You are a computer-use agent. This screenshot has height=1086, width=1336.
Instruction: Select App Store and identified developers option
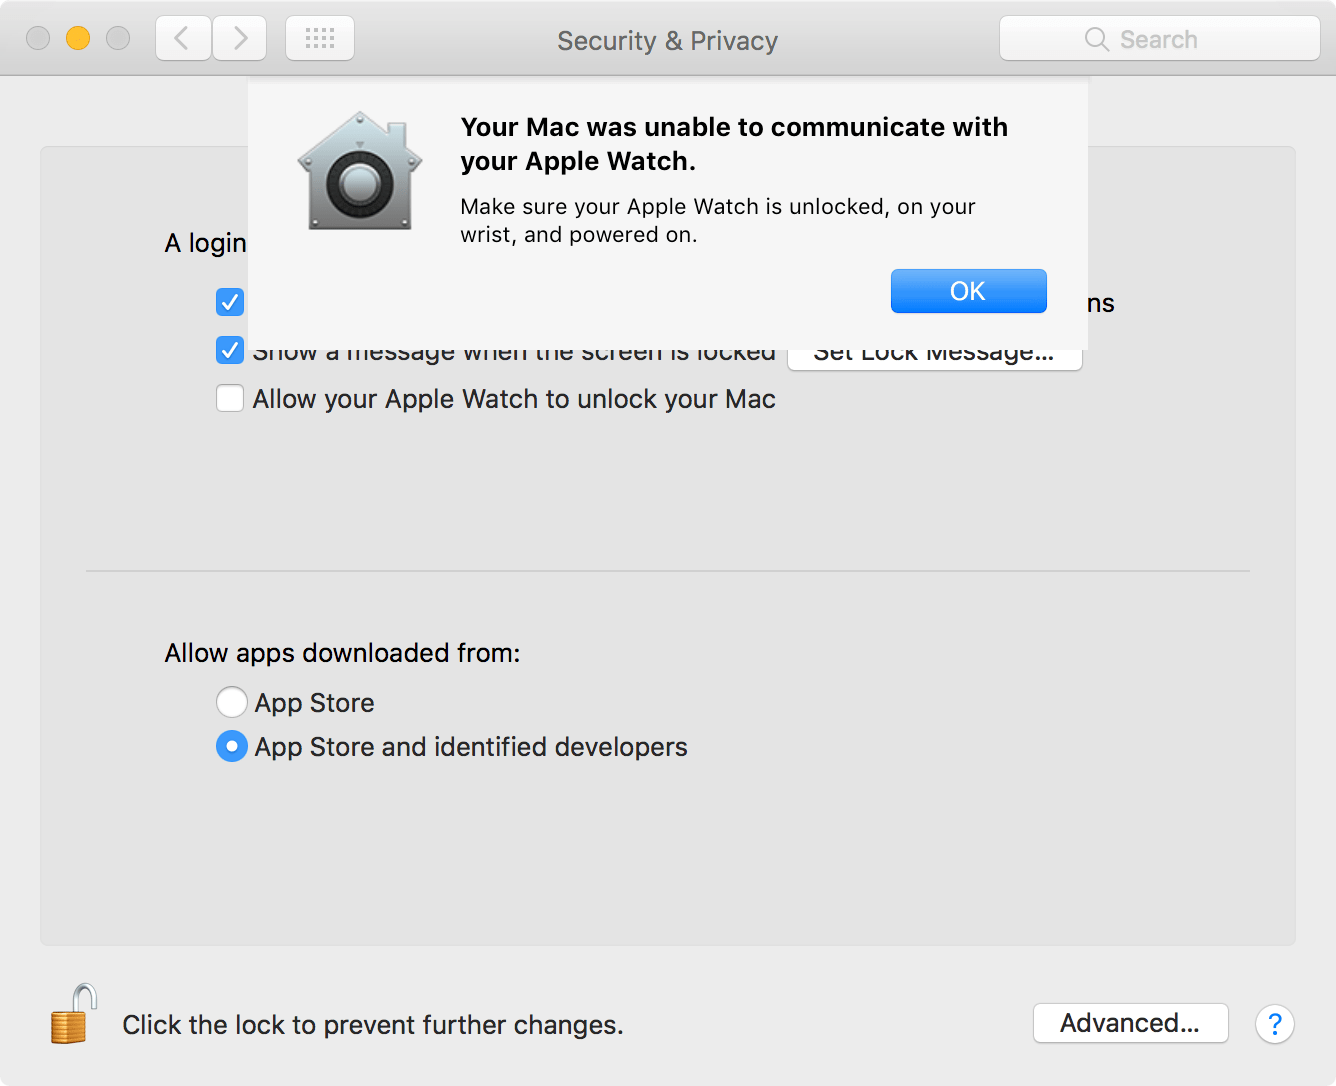(232, 746)
